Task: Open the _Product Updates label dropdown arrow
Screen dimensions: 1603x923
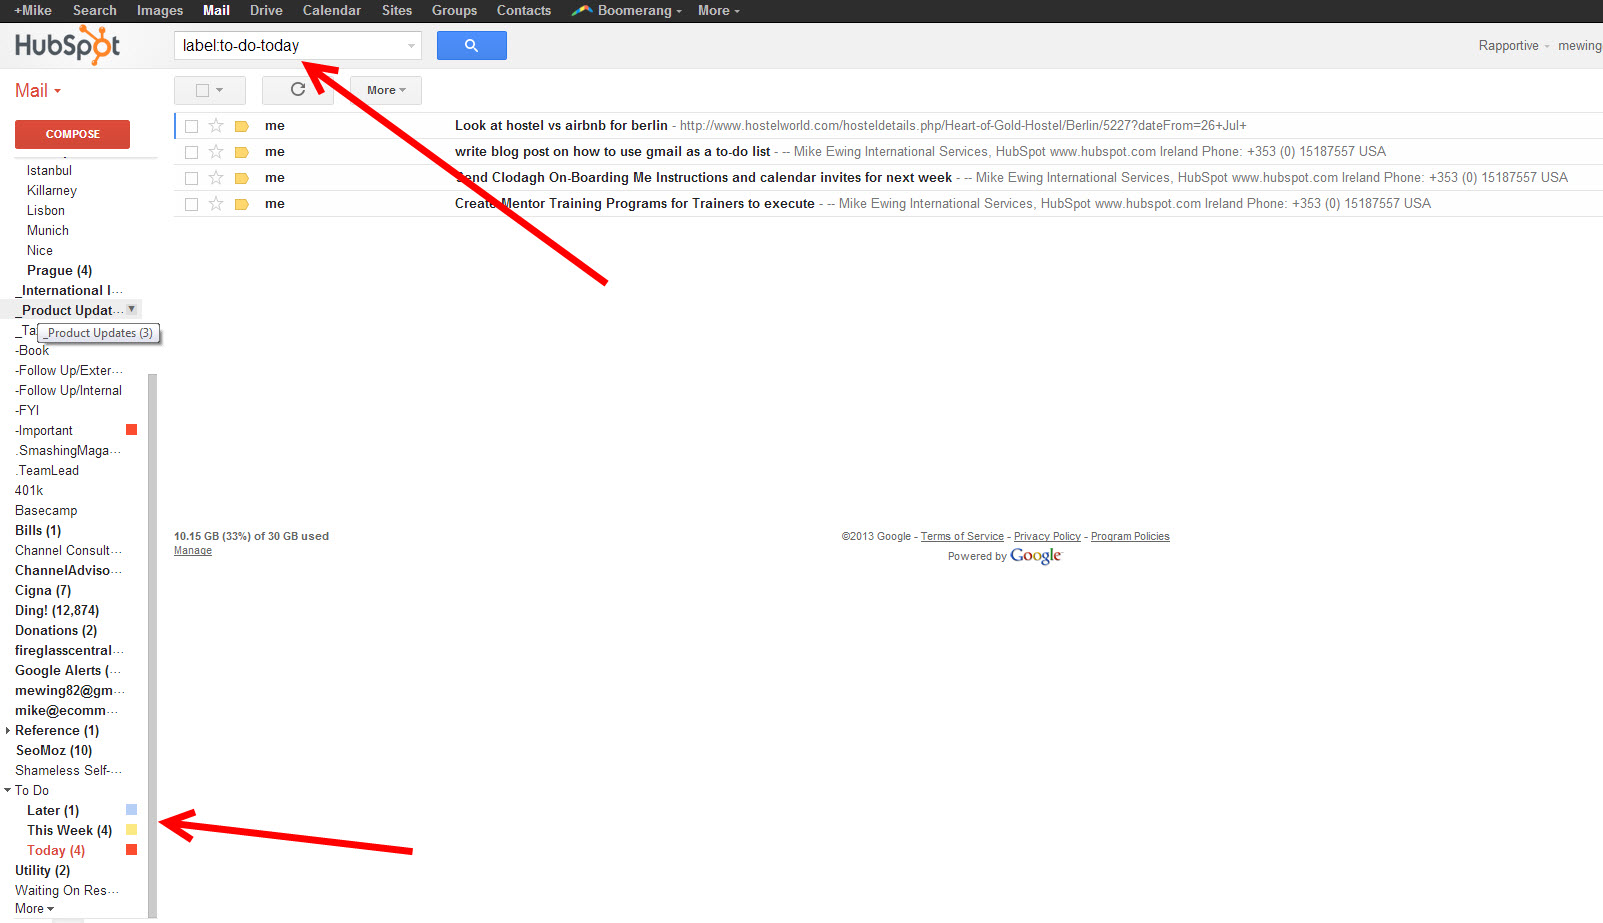Action: [x=131, y=309]
